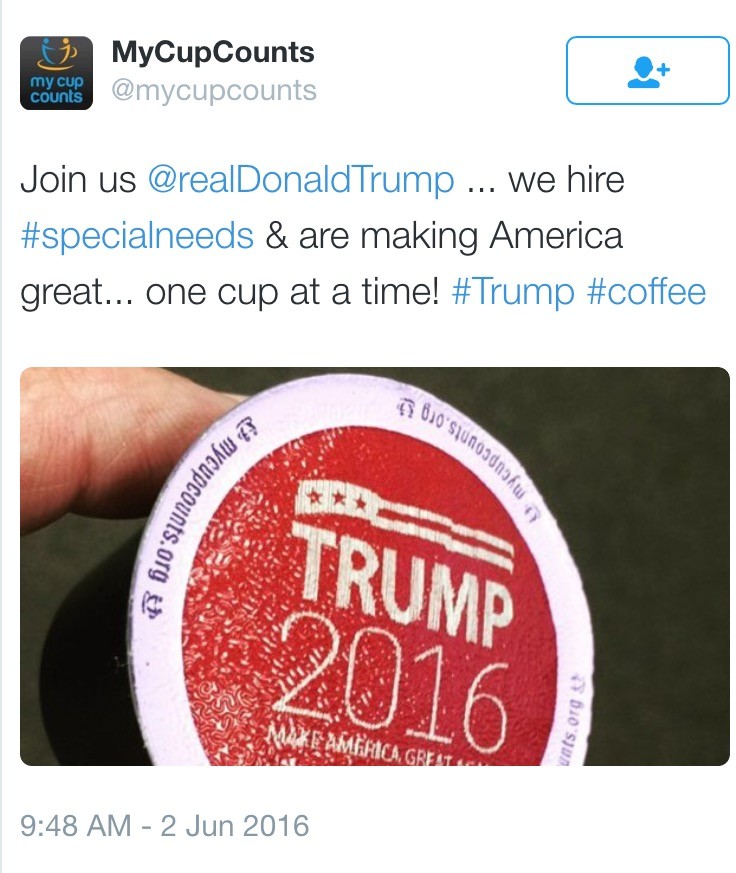This screenshot has width=736, height=873.
Task: Click the follow button outline
Action: (648, 70)
